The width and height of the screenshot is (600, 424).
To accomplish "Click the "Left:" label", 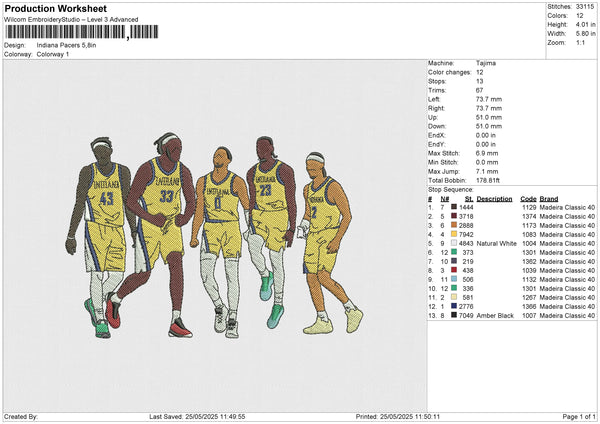I will pyautogui.click(x=434, y=99).
